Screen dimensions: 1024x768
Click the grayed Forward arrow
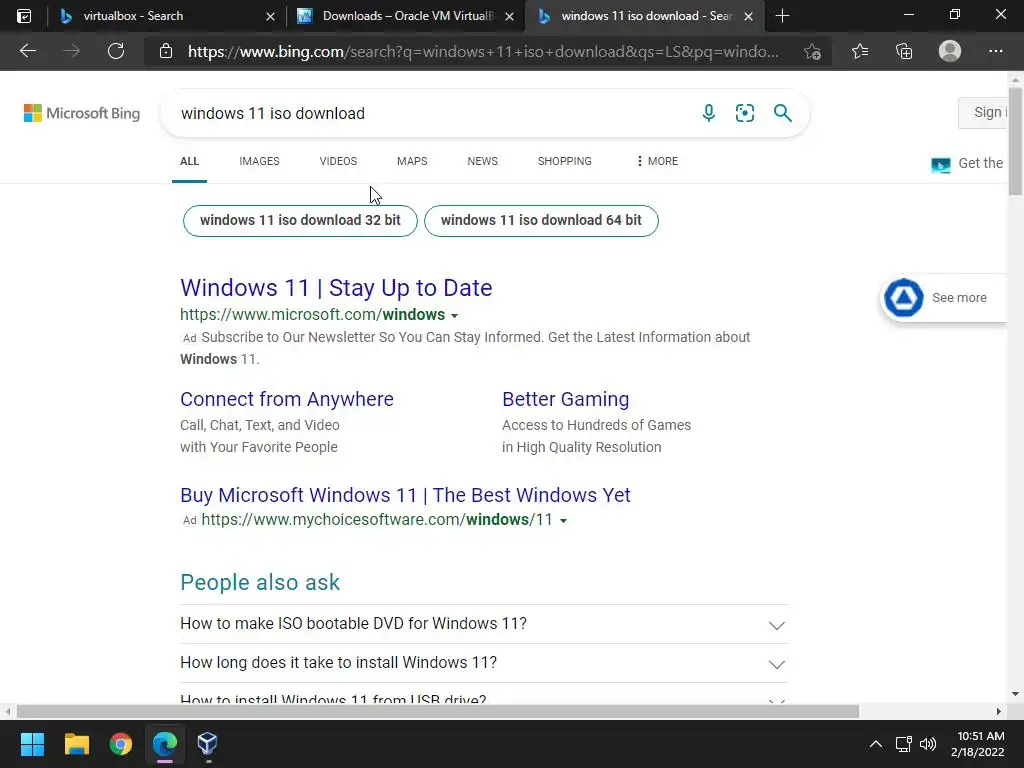coord(72,51)
